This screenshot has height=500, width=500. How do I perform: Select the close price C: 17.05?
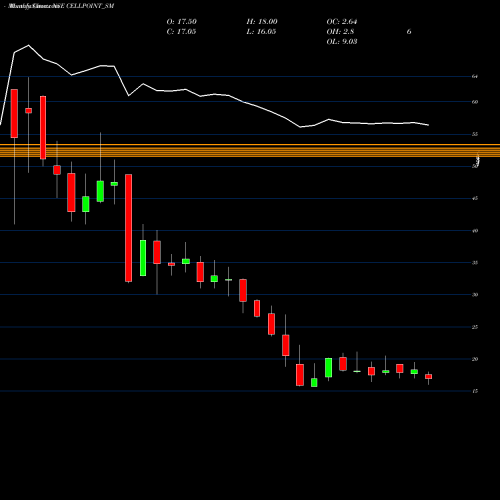[181, 32]
